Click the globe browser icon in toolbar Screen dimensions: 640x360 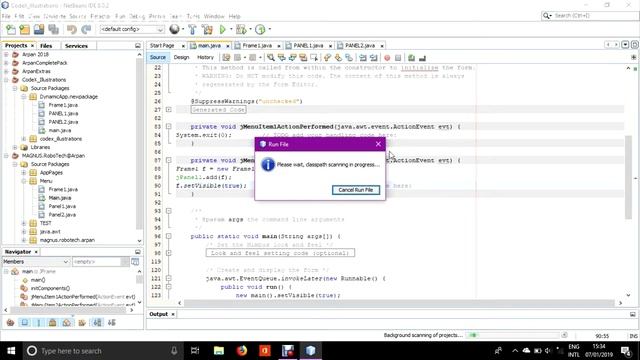174,29
